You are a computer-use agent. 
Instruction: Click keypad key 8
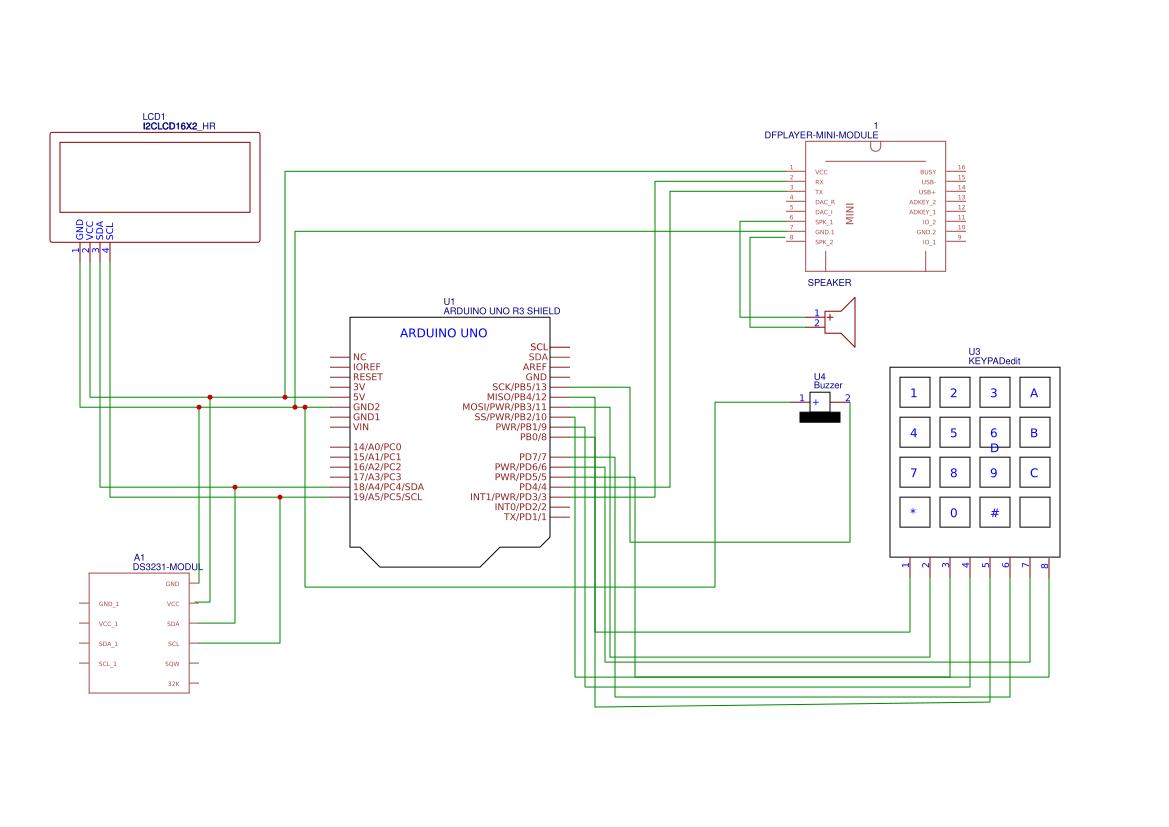(x=954, y=473)
